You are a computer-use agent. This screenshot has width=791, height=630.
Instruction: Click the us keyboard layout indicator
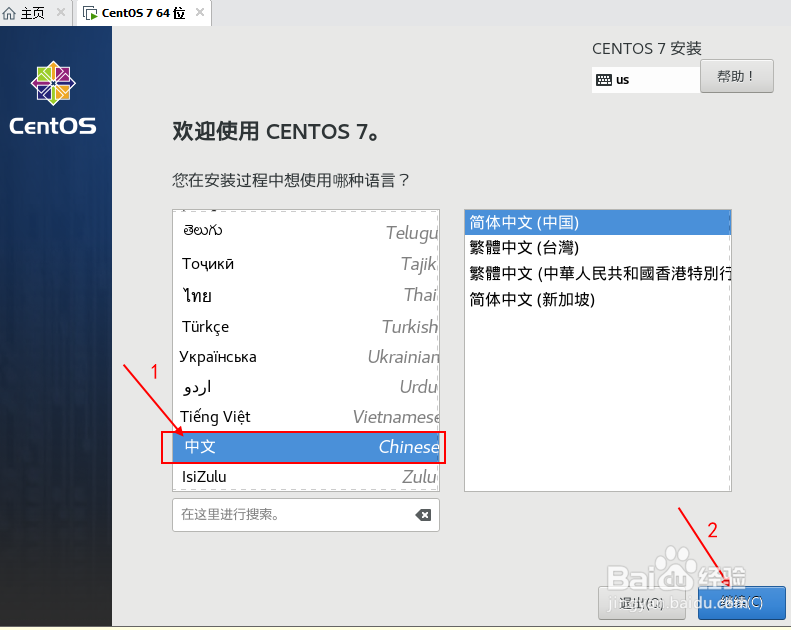(x=646, y=80)
